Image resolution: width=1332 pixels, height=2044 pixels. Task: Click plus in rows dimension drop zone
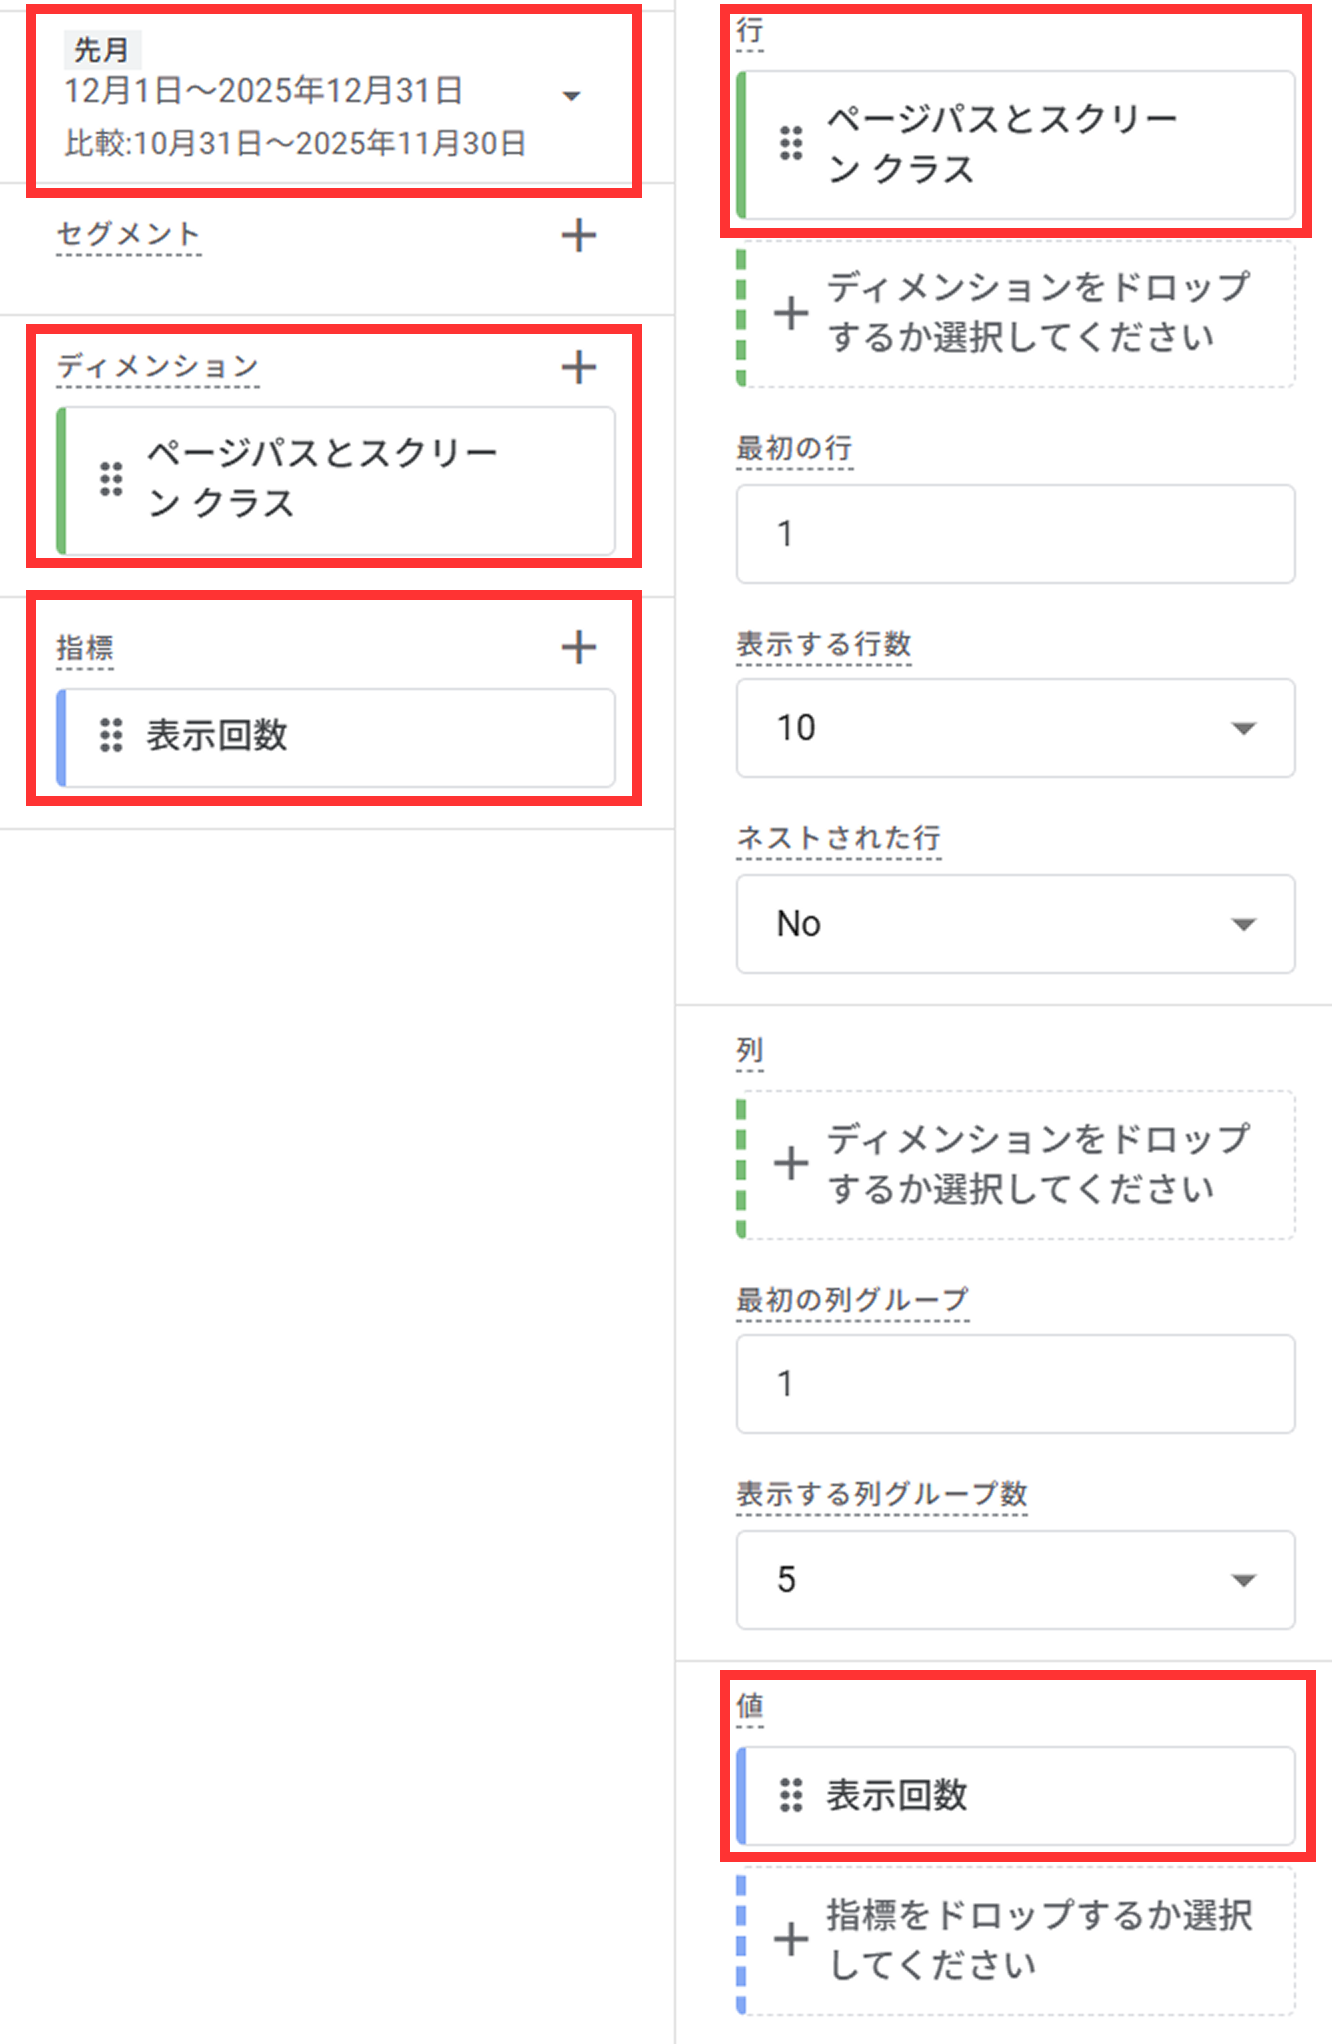tap(791, 313)
